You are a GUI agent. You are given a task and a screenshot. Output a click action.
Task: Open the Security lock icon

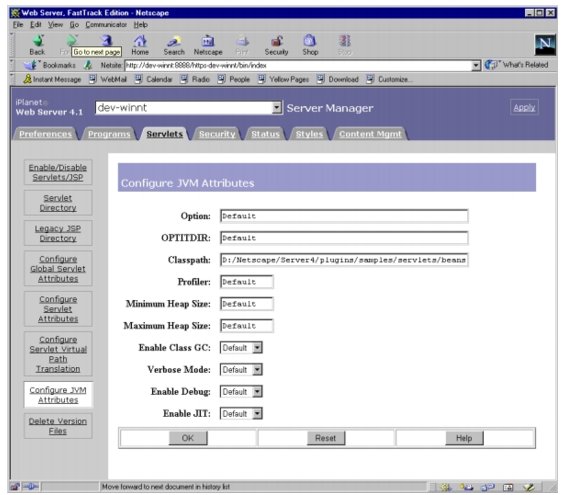tap(276, 45)
